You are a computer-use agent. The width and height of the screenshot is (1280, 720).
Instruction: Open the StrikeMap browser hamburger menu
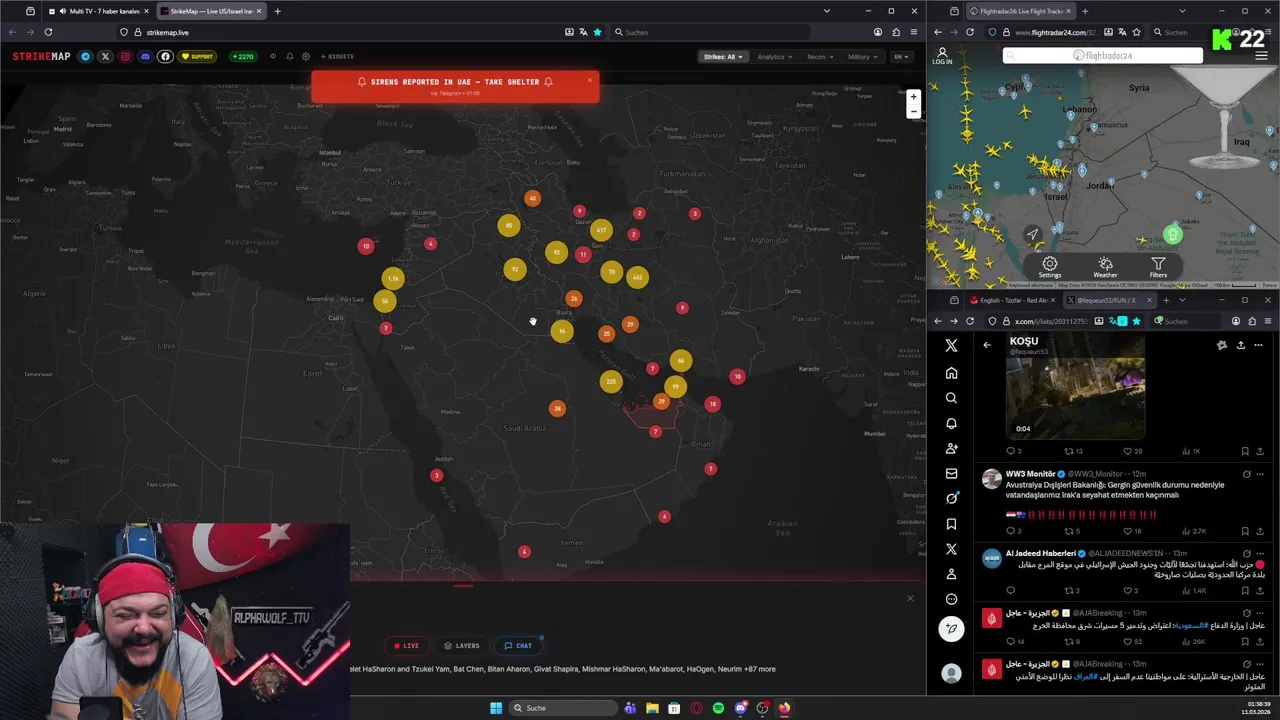click(913, 32)
